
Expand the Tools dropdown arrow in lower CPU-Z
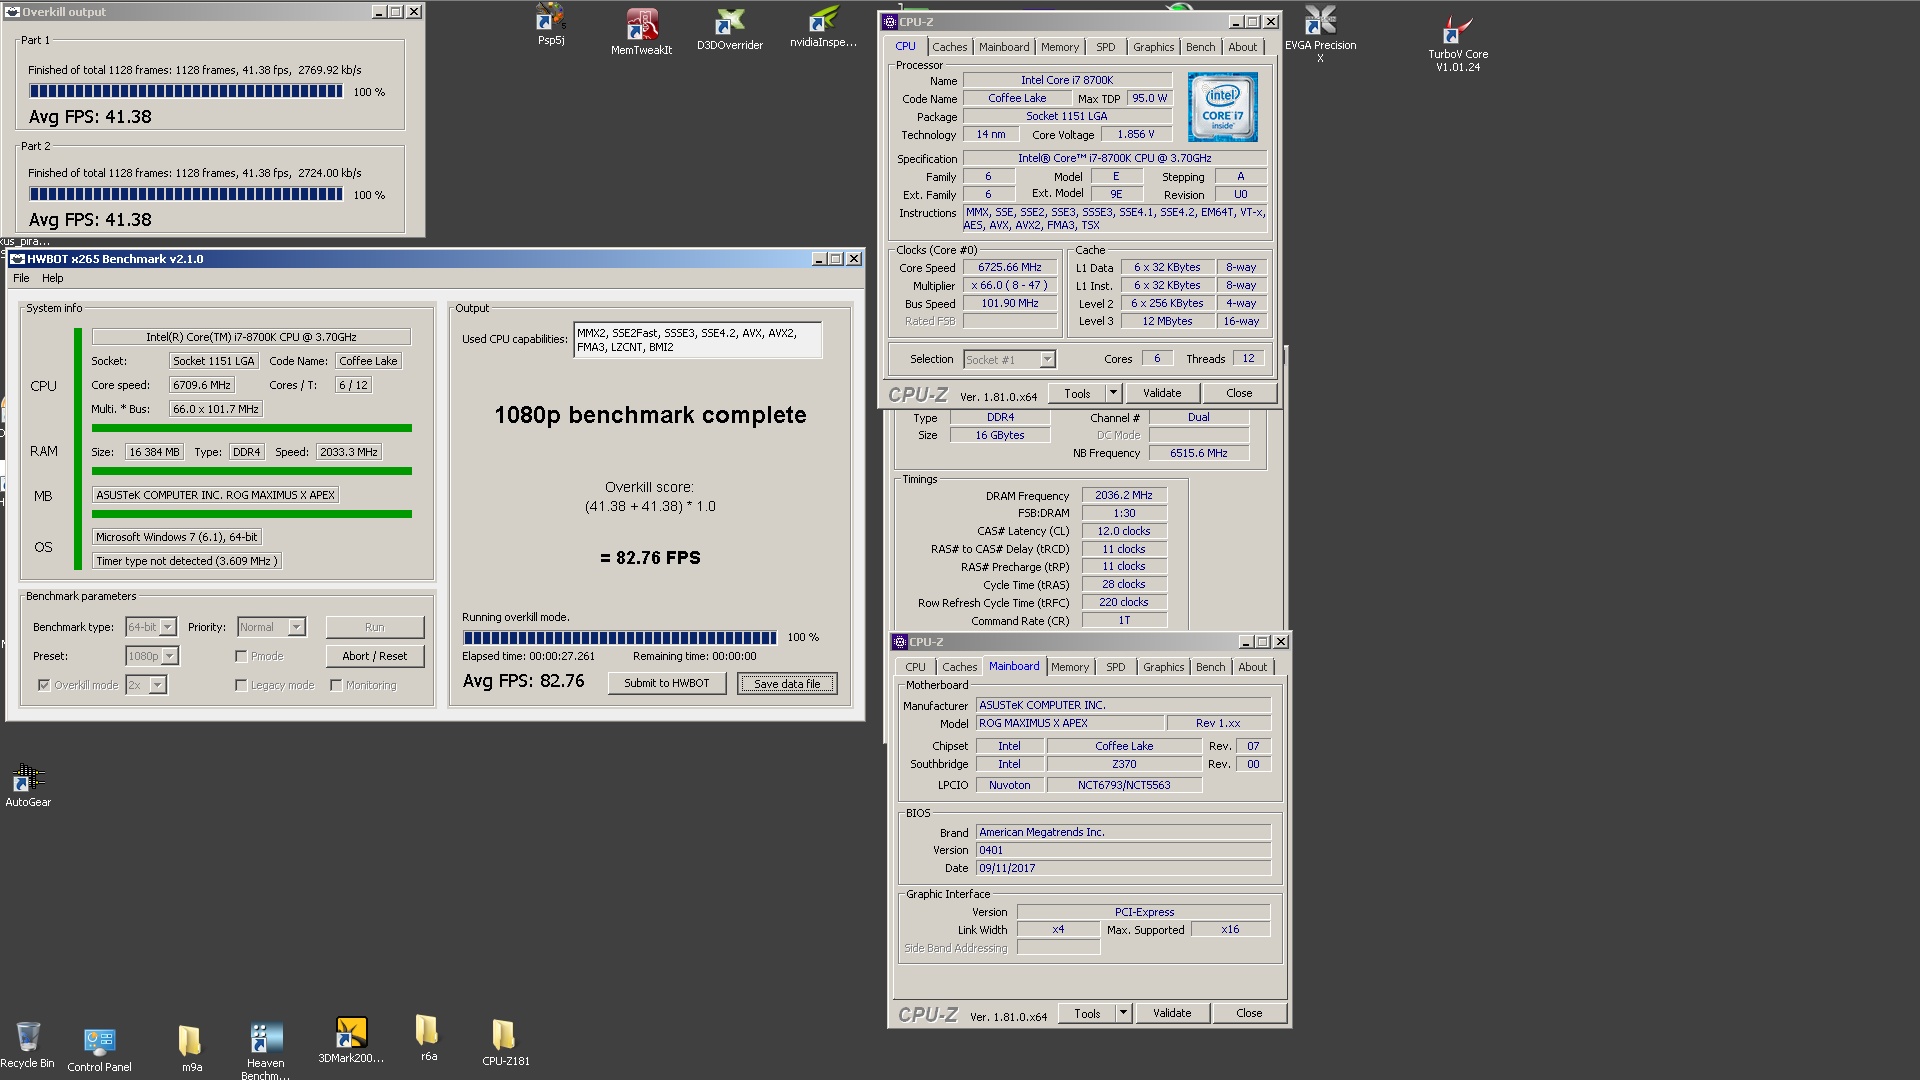click(x=1123, y=1013)
